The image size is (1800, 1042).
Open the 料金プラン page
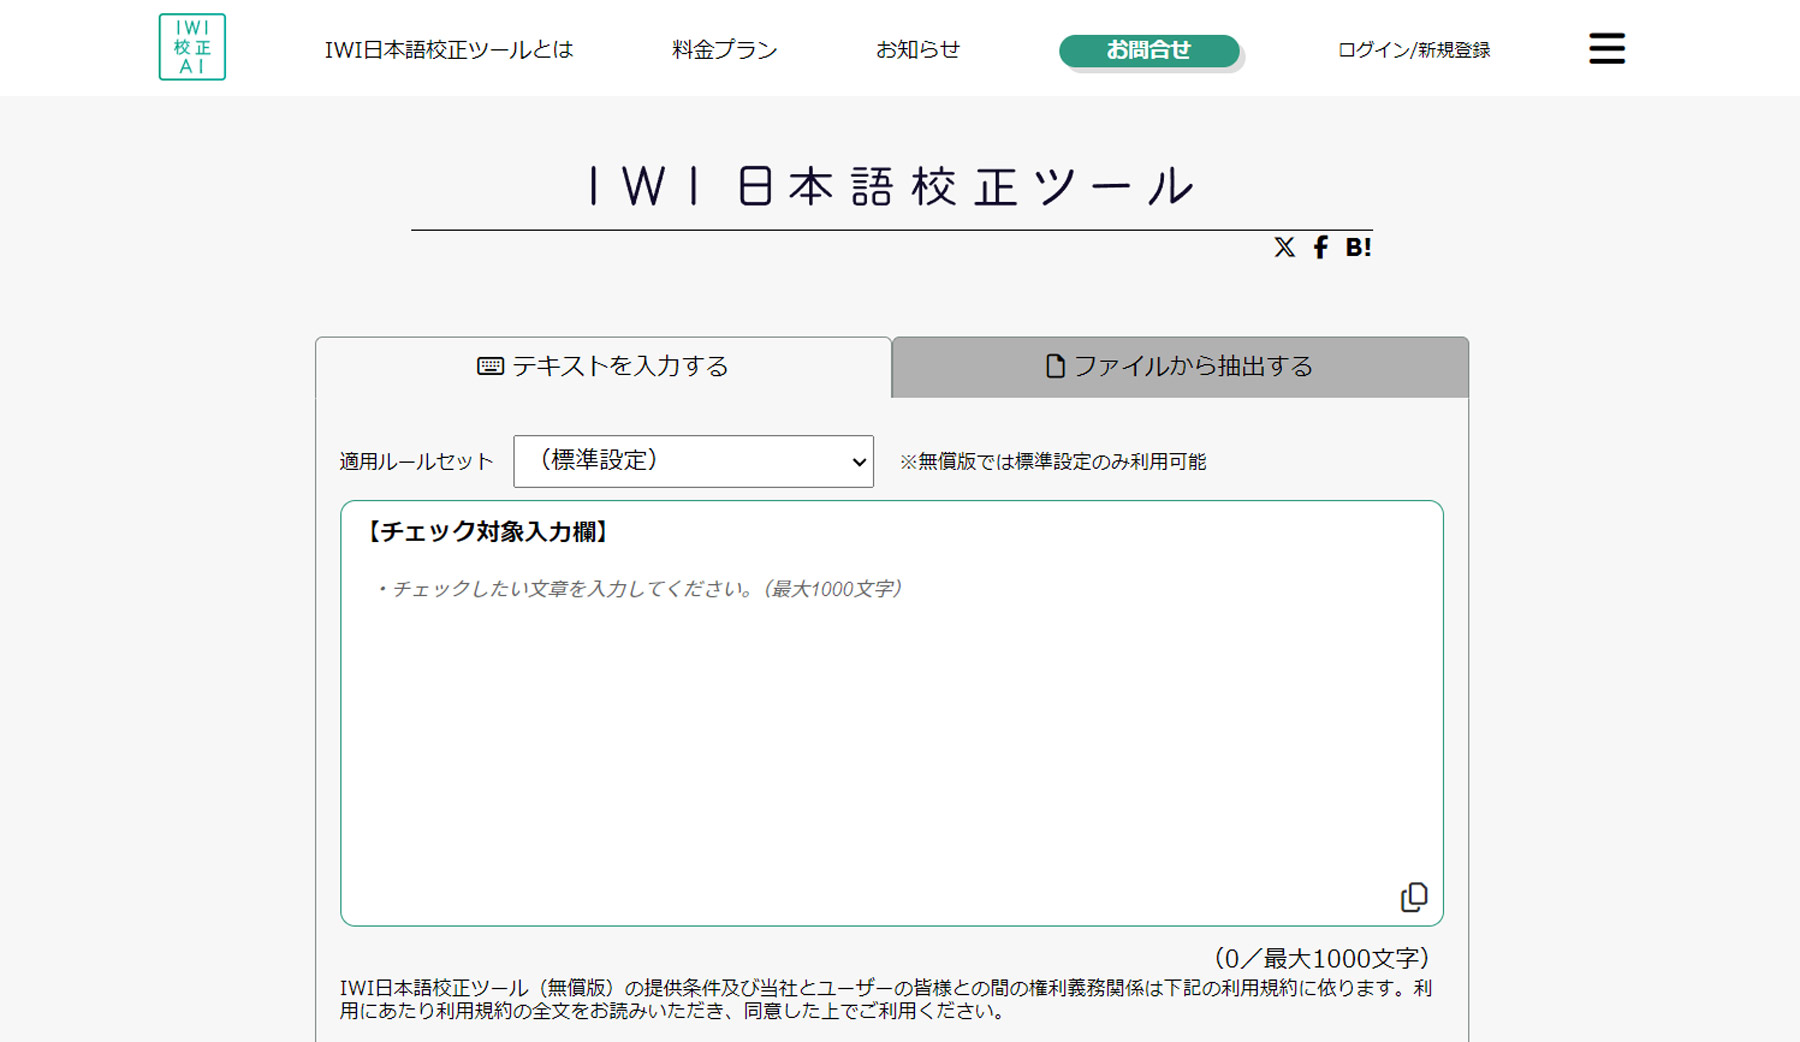[x=724, y=50]
